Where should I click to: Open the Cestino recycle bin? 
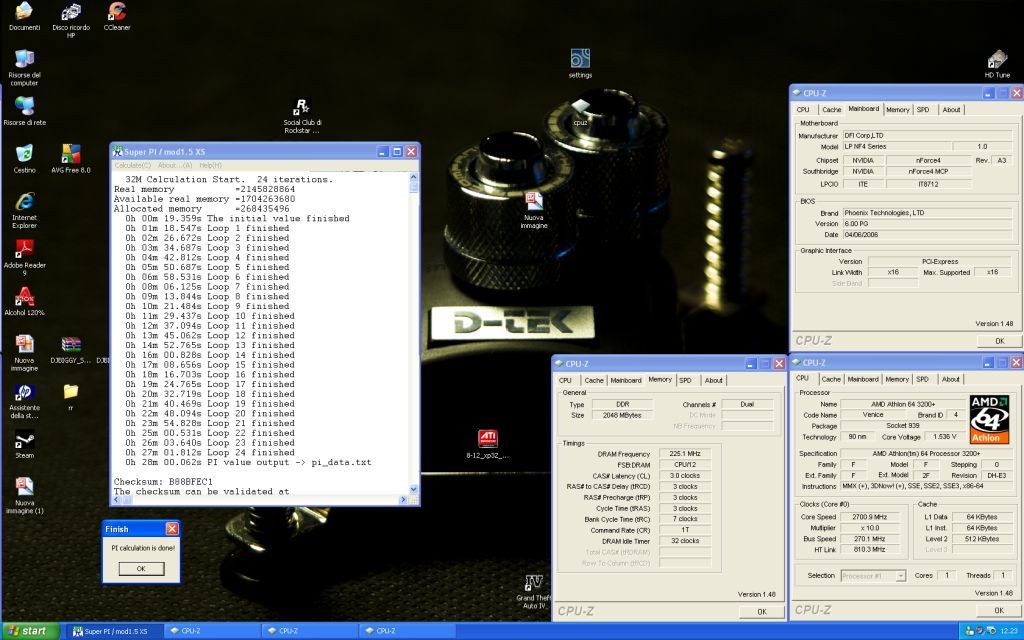pos(24,159)
